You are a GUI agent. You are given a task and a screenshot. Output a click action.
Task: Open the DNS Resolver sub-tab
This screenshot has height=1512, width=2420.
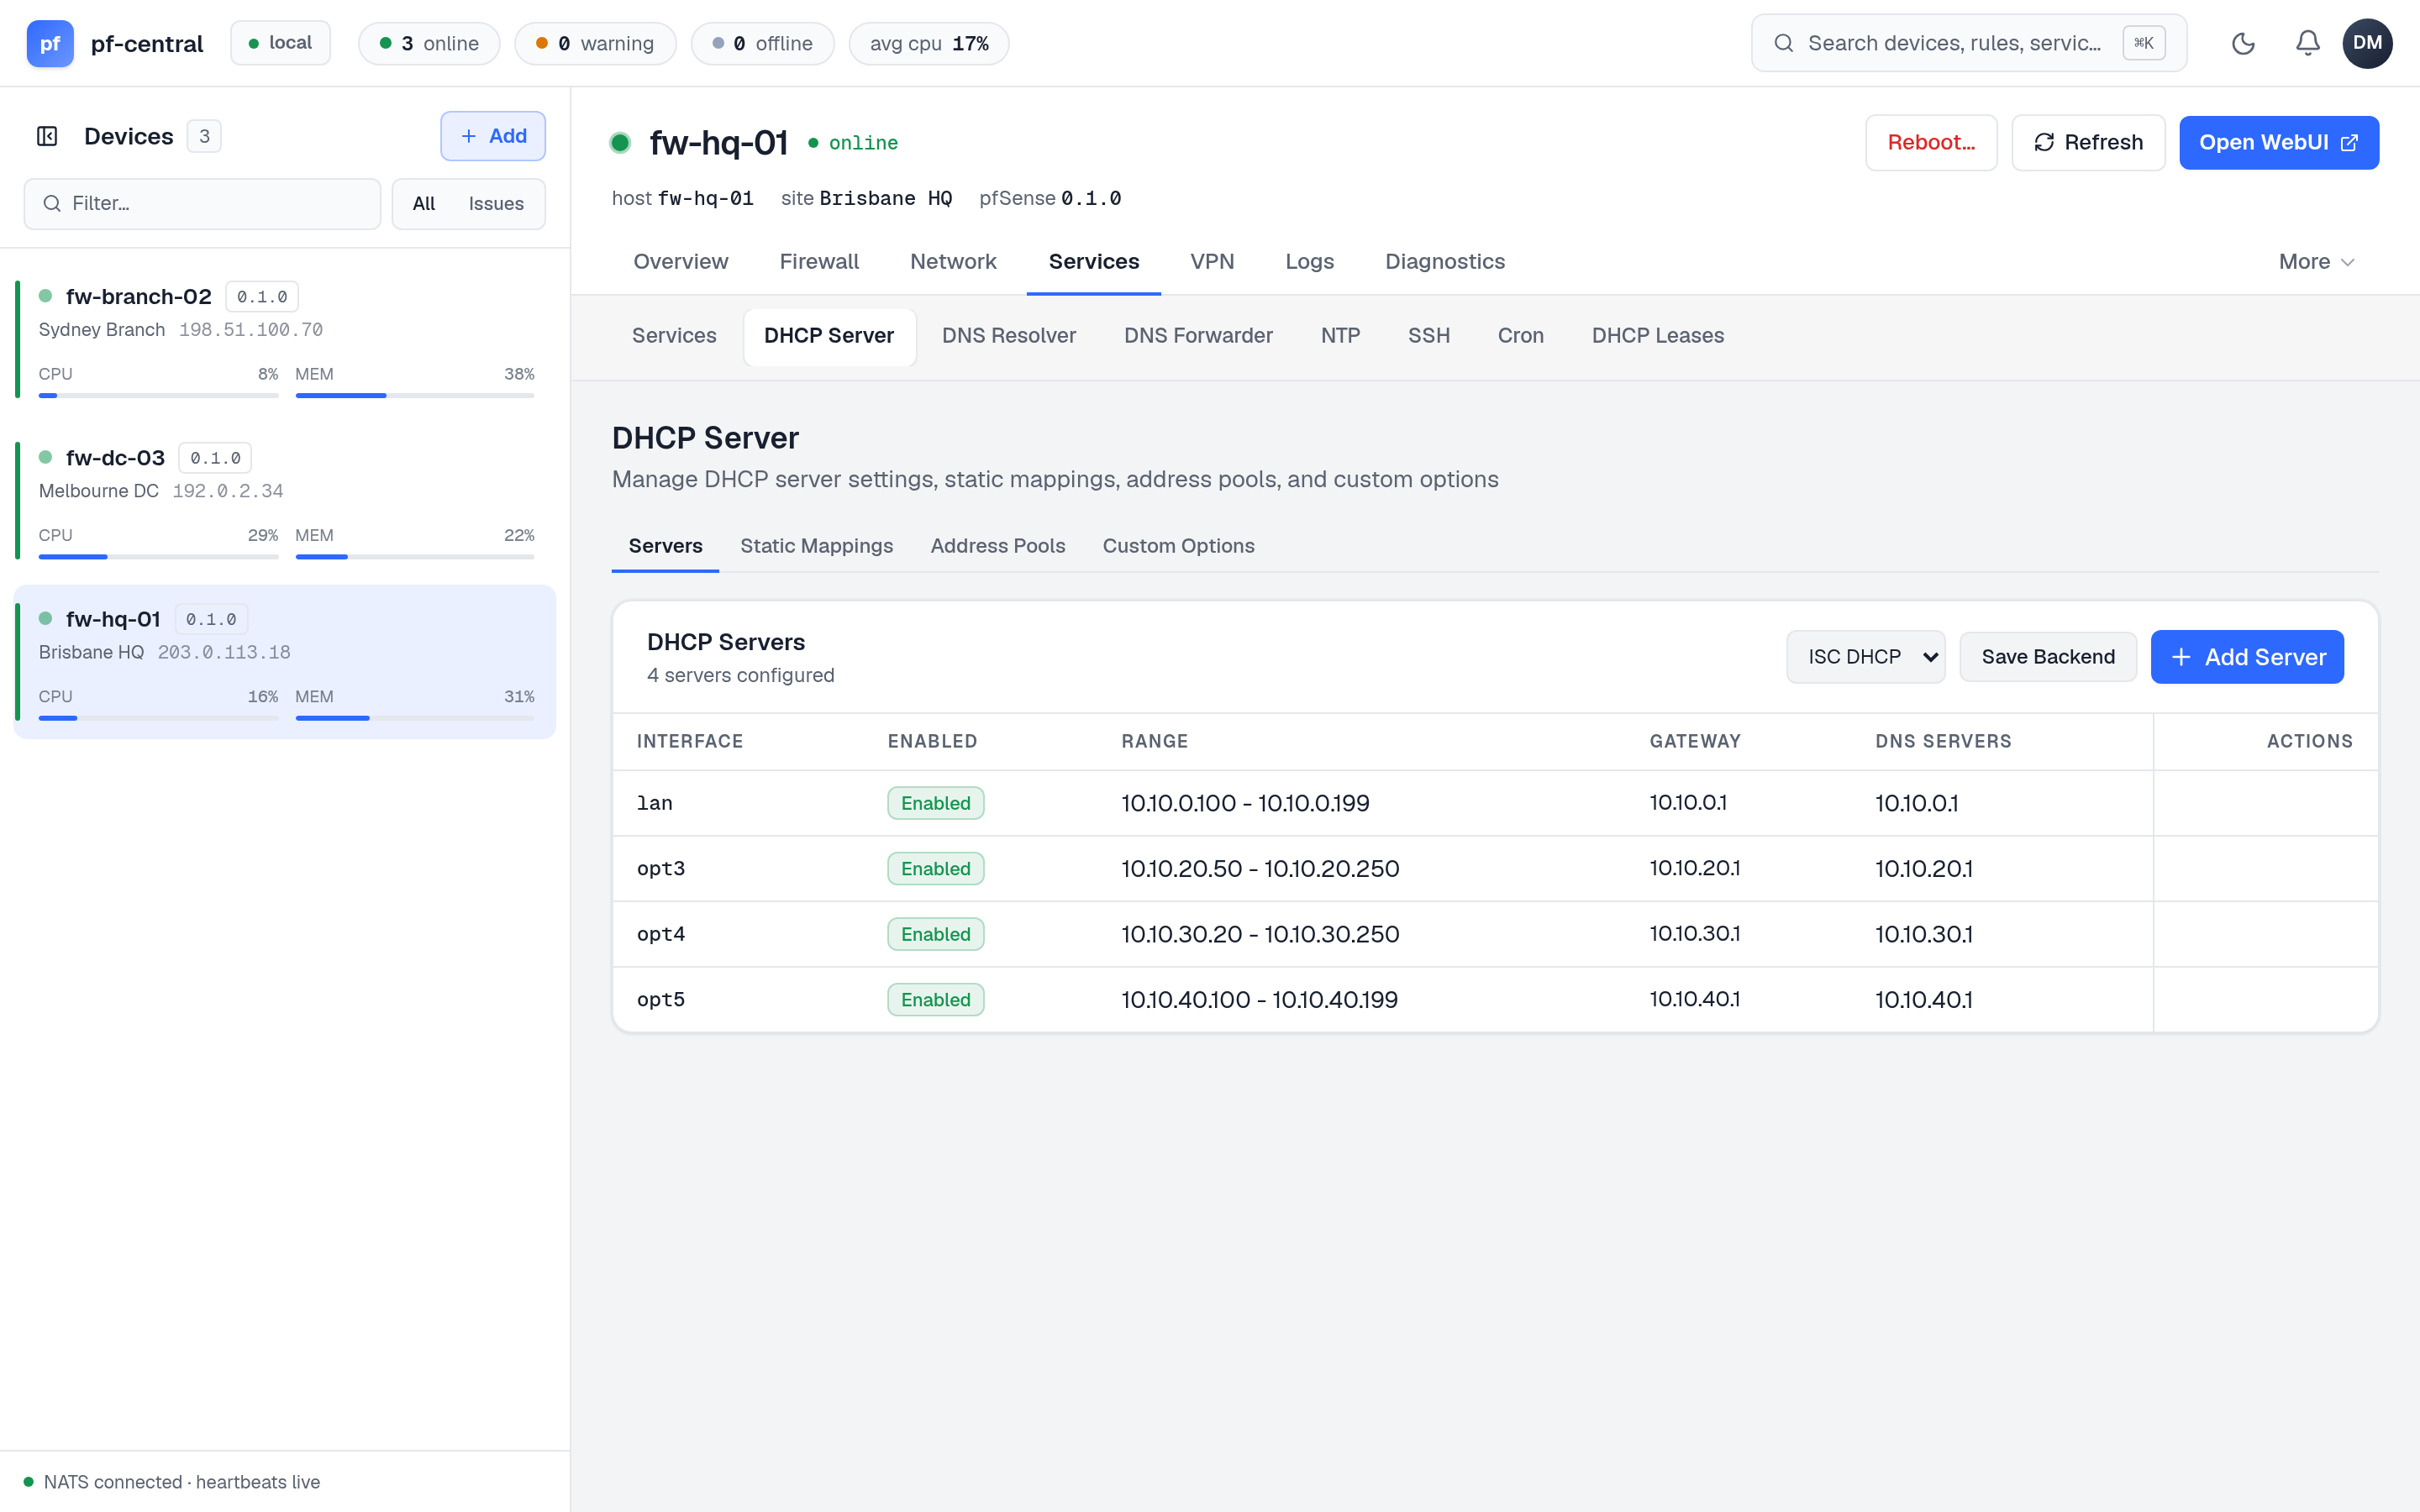coord(1008,336)
